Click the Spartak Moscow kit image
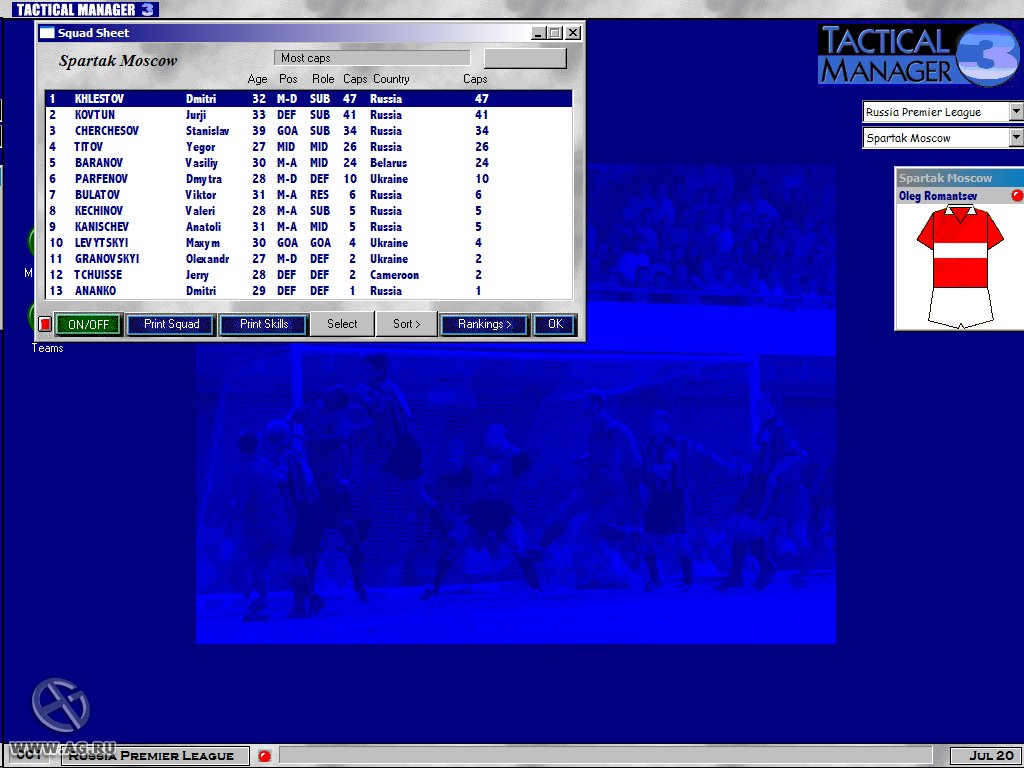Viewport: 1024px width, 768px height. coord(960,266)
